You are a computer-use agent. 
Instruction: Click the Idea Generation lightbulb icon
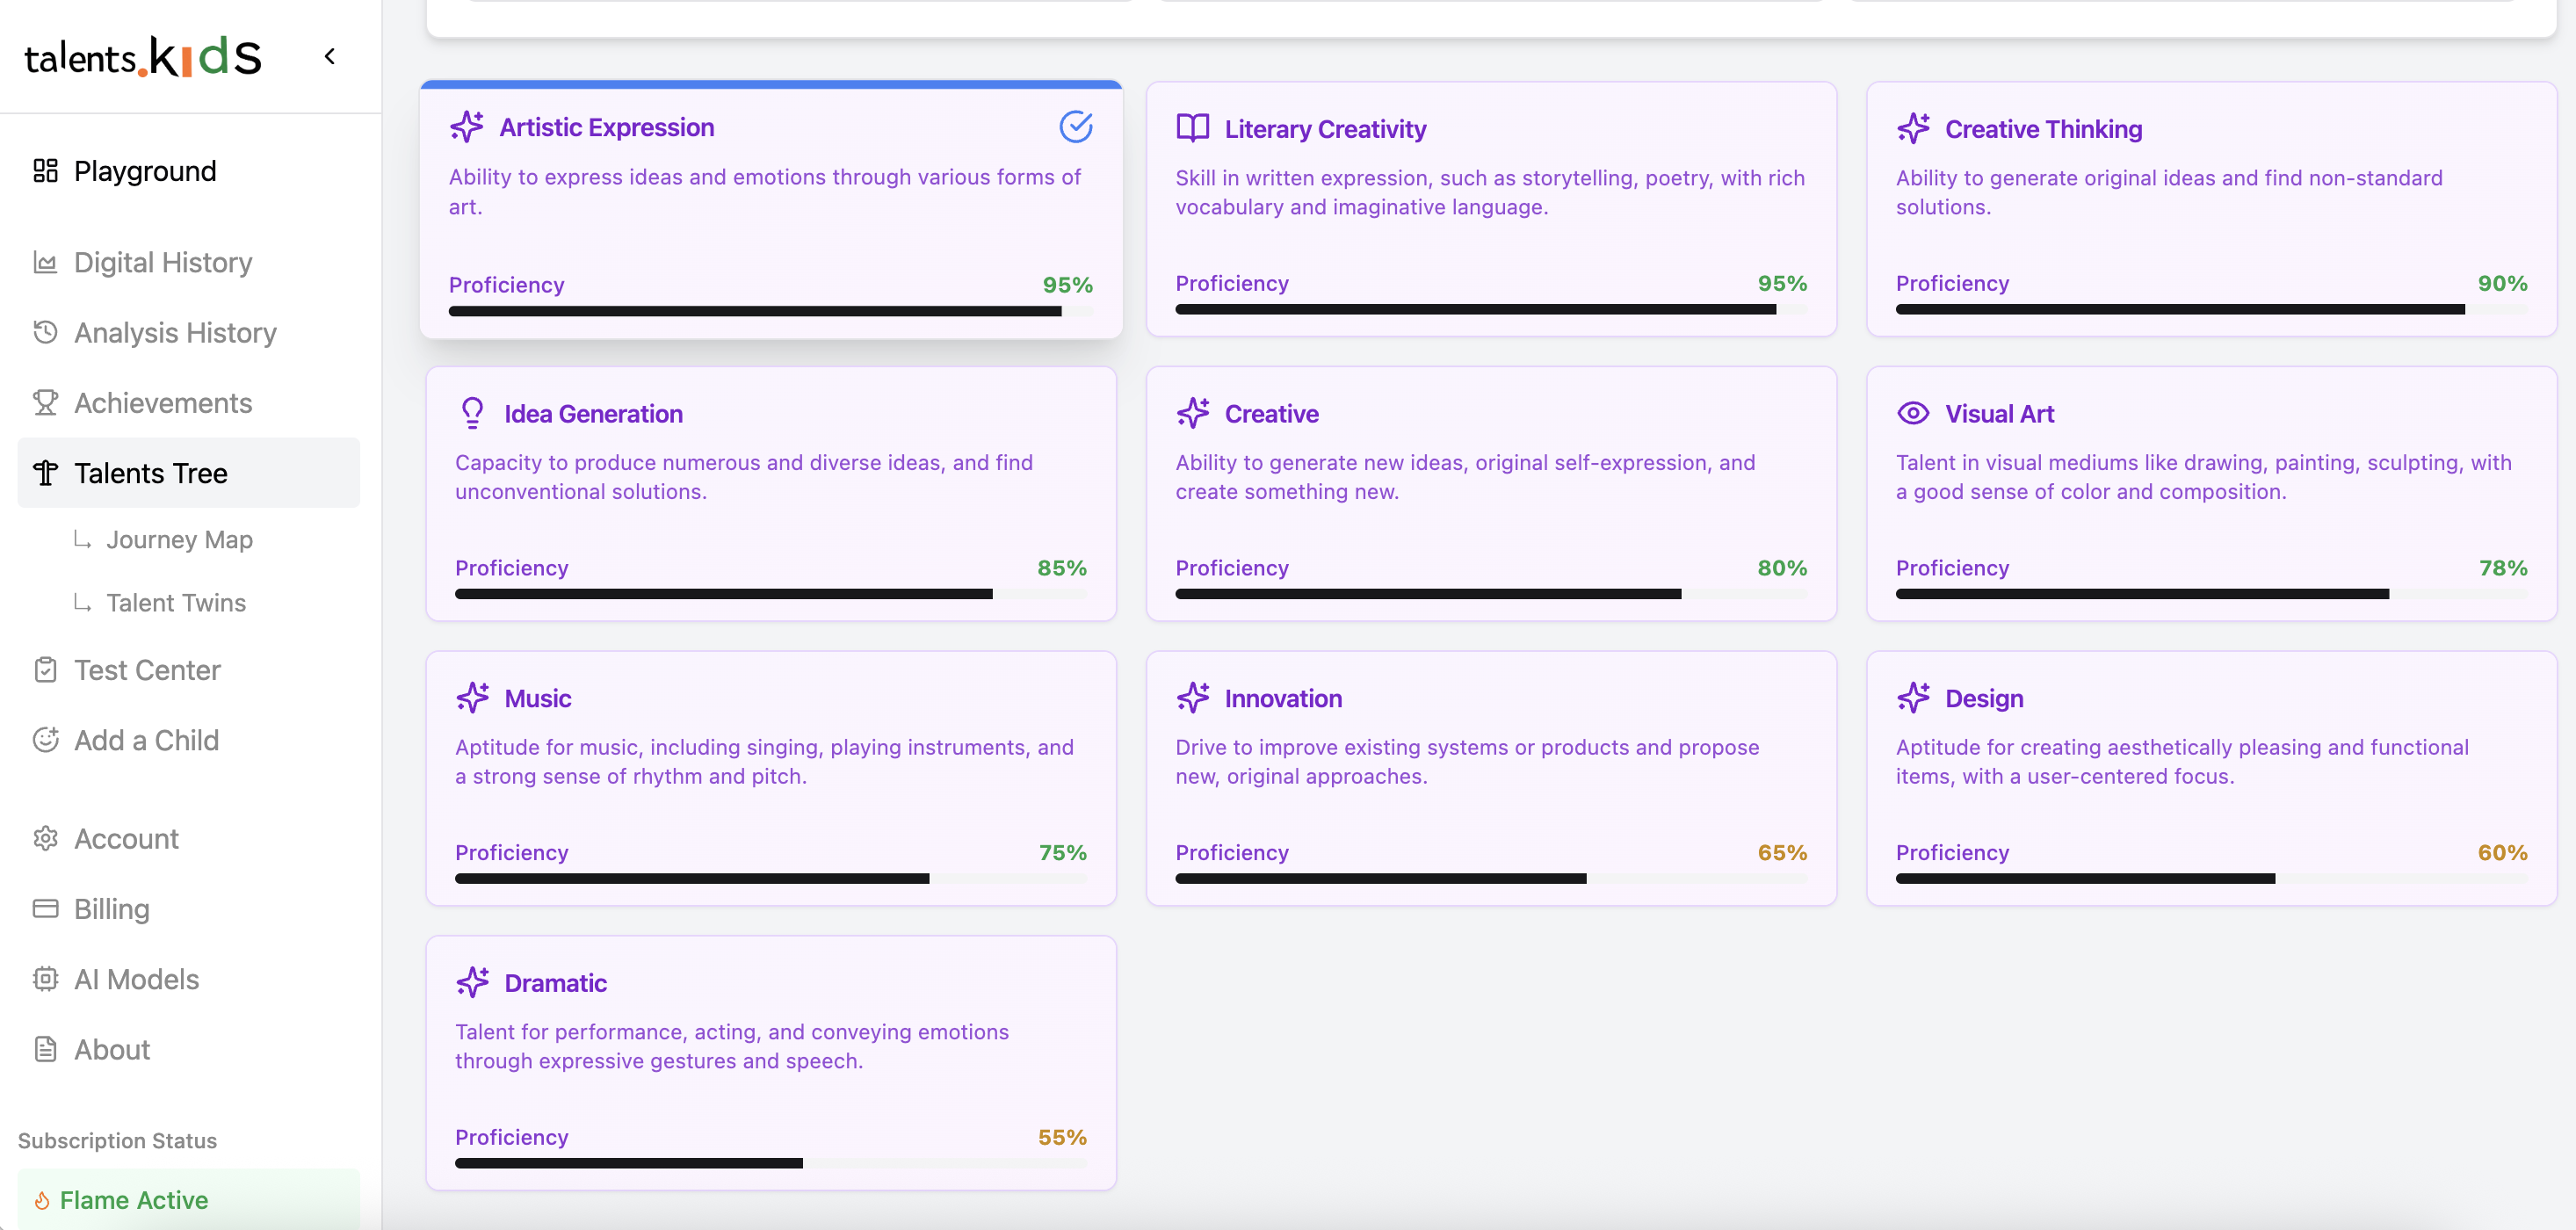pos(472,413)
